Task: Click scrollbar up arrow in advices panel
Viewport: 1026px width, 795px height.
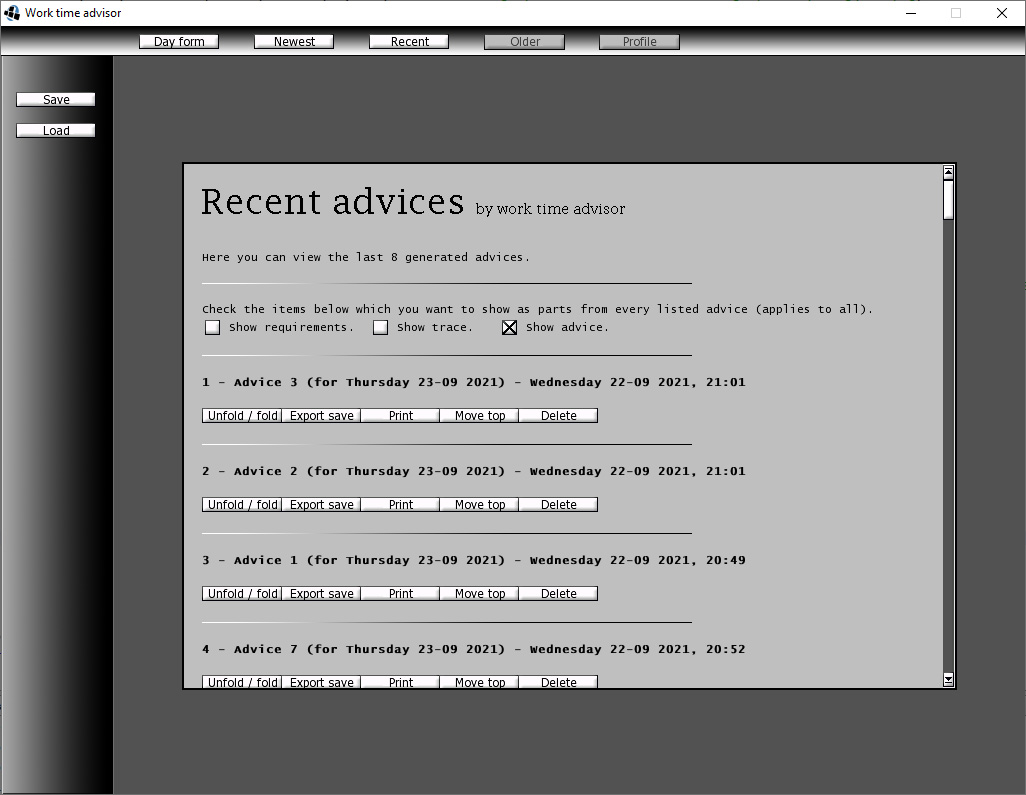Action: click(x=948, y=172)
